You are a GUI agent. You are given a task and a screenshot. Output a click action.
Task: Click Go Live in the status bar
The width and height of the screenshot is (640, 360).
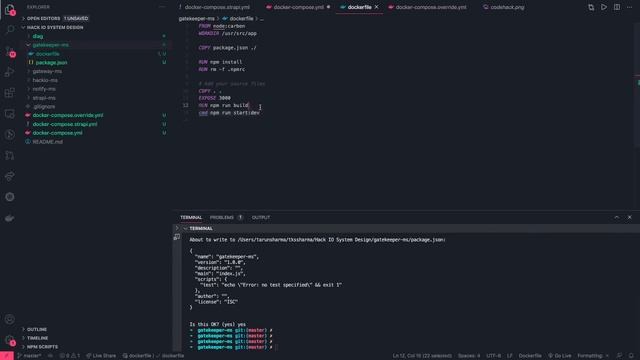560,356
